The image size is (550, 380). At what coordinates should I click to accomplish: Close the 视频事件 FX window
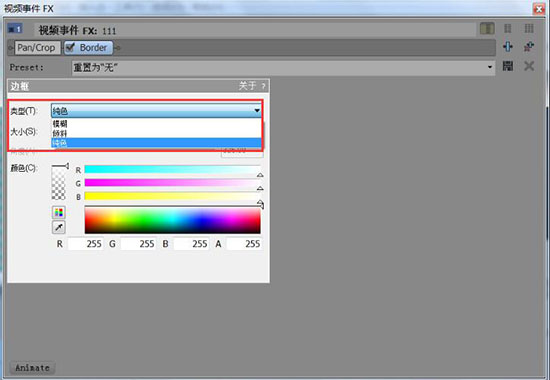click(x=539, y=8)
